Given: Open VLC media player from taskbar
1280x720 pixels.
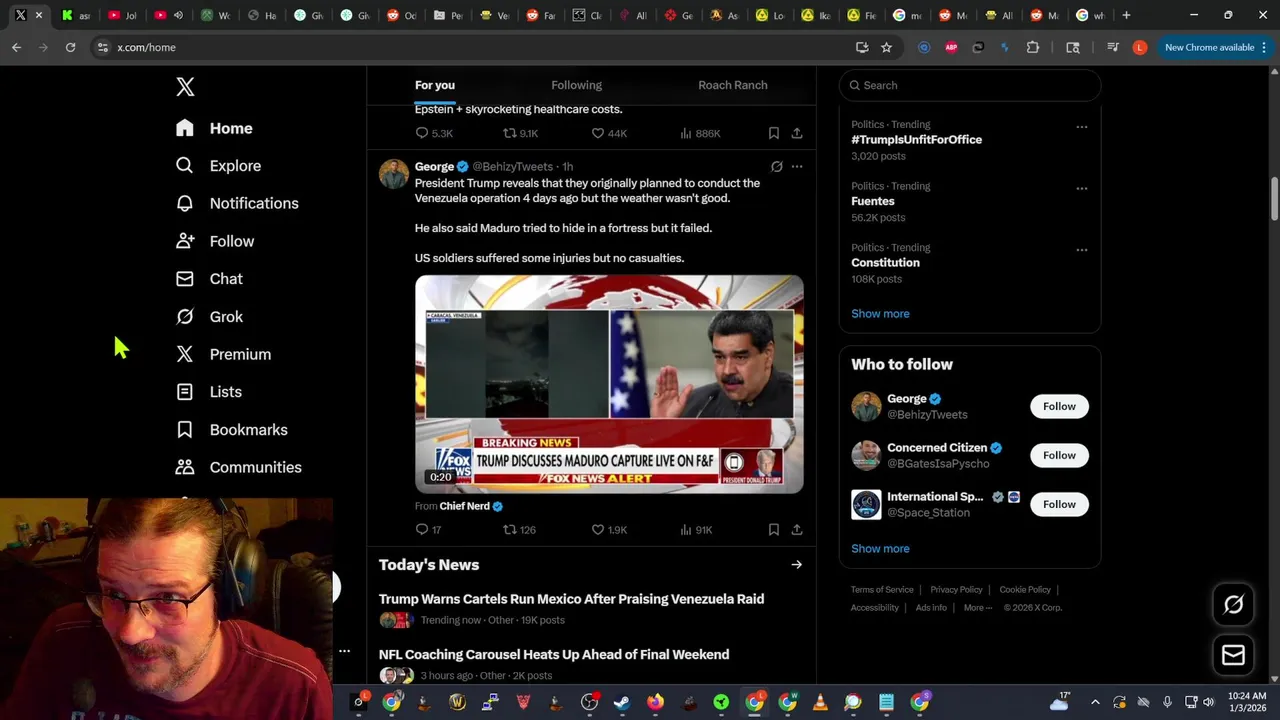Looking at the screenshot, I should [820, 702].
